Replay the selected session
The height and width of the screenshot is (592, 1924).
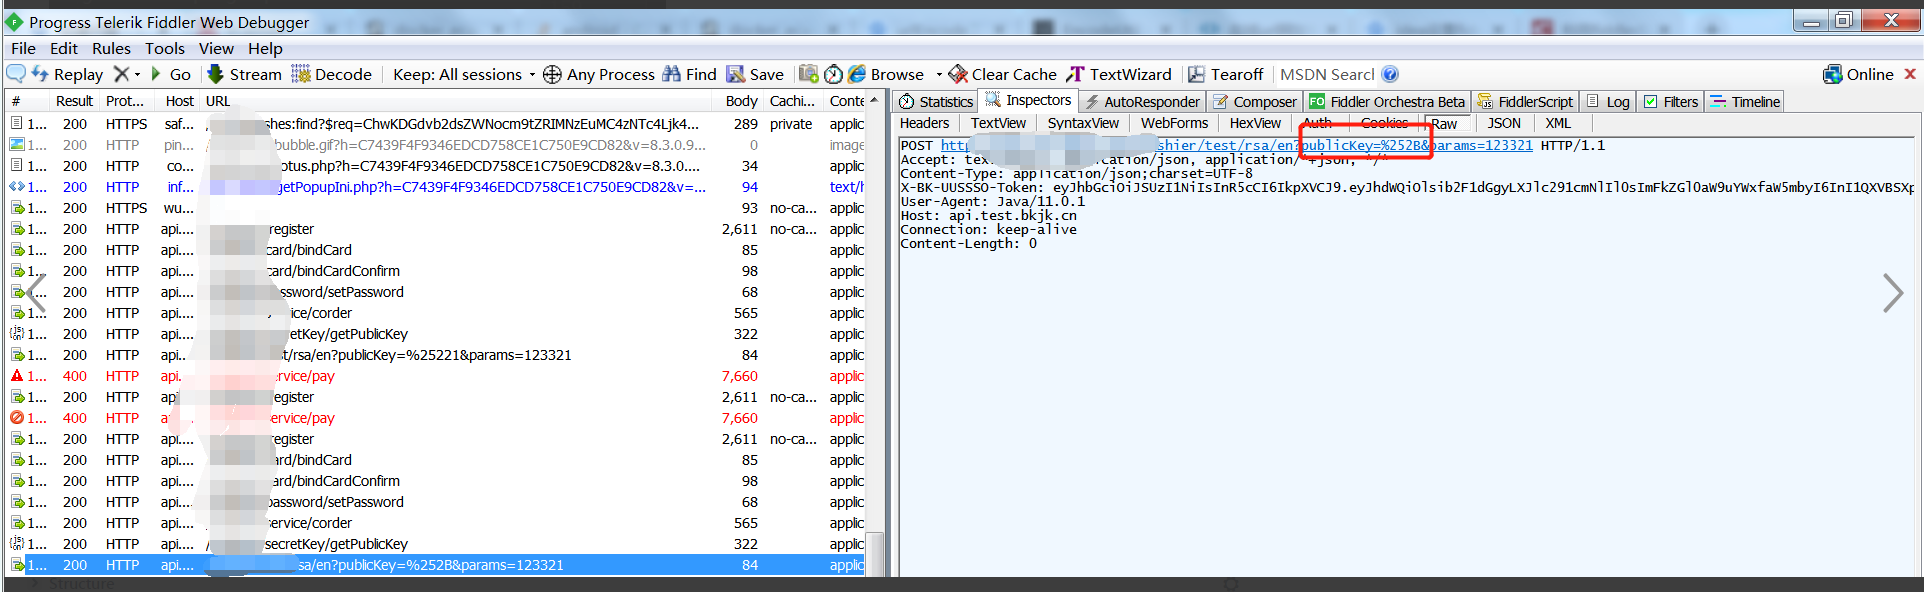click(x=67, y=74)
